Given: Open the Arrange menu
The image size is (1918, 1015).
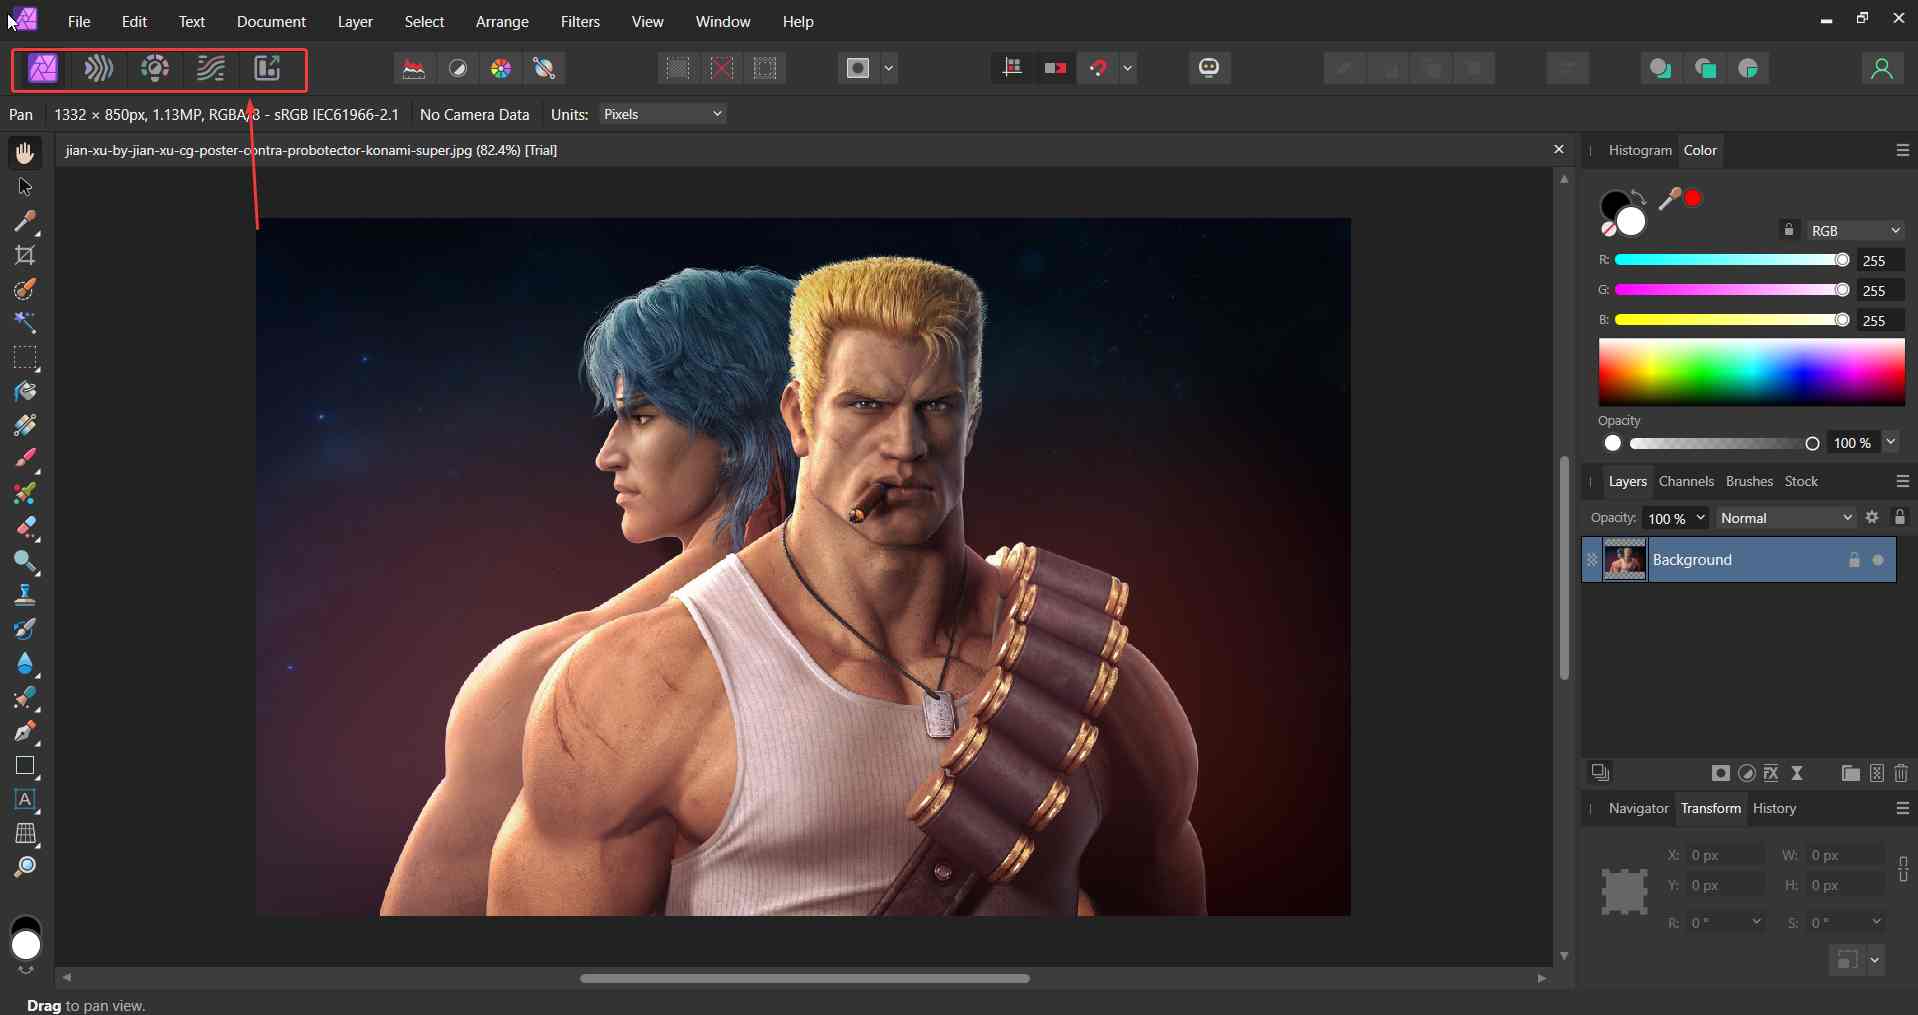Looking at the screenshot, I should coord(502,21).
